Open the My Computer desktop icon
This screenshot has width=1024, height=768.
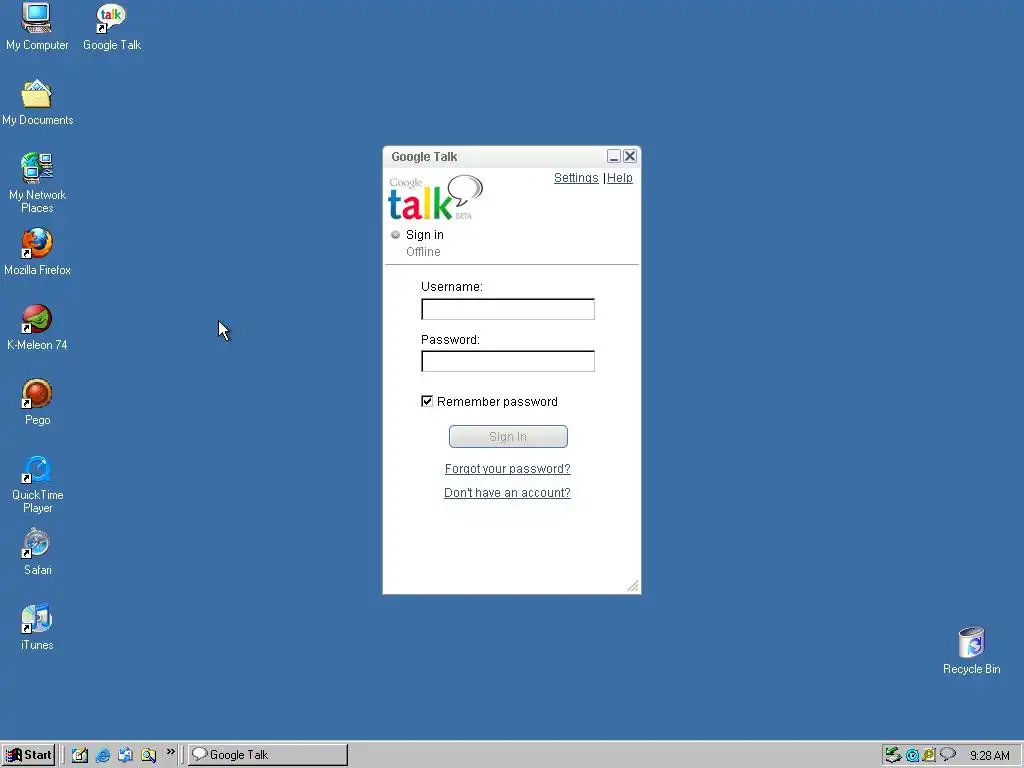pyautogui.click(x=37, y=26)
